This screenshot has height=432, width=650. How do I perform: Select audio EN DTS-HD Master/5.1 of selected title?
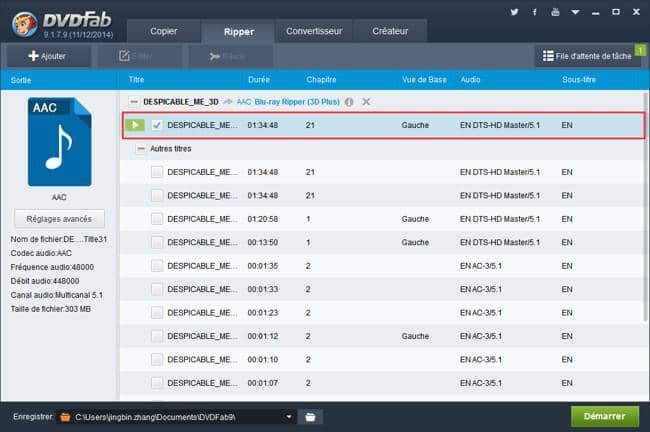point(500,125)
